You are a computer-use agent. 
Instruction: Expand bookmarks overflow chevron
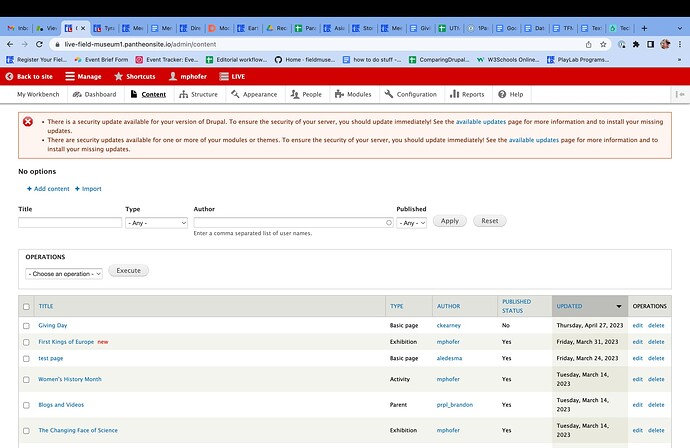679,60
